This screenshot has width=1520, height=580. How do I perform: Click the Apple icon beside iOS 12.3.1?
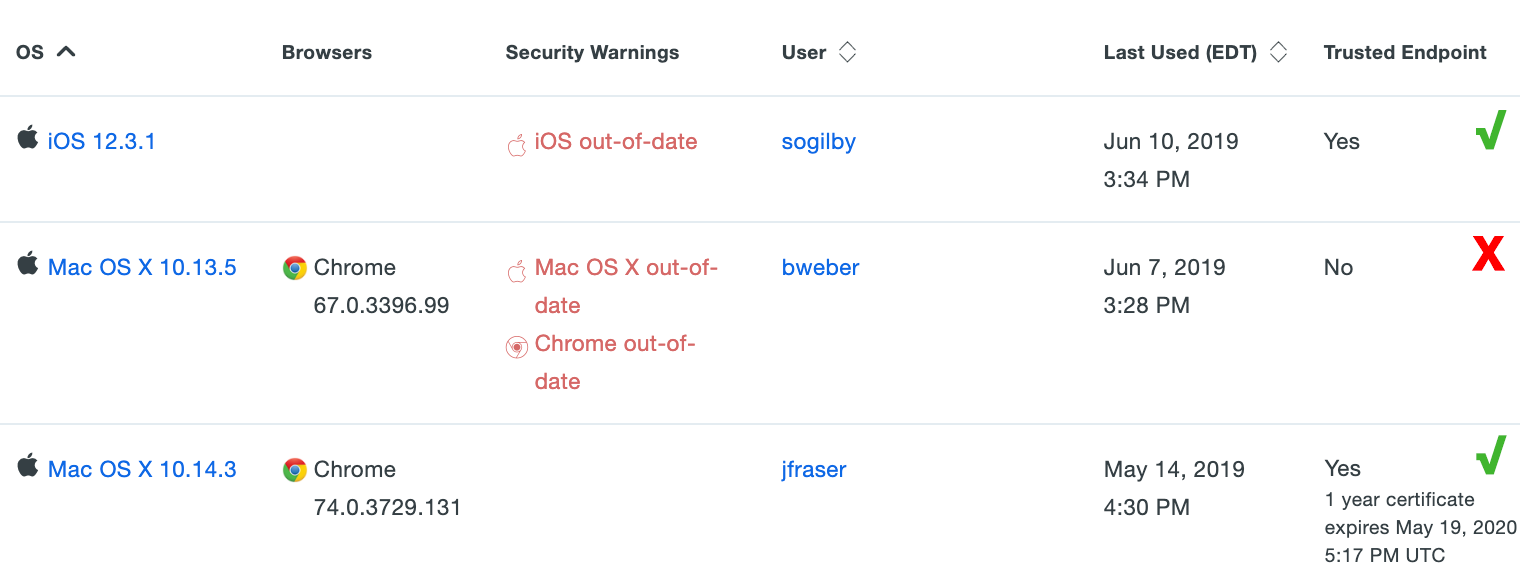click(28, 138)
